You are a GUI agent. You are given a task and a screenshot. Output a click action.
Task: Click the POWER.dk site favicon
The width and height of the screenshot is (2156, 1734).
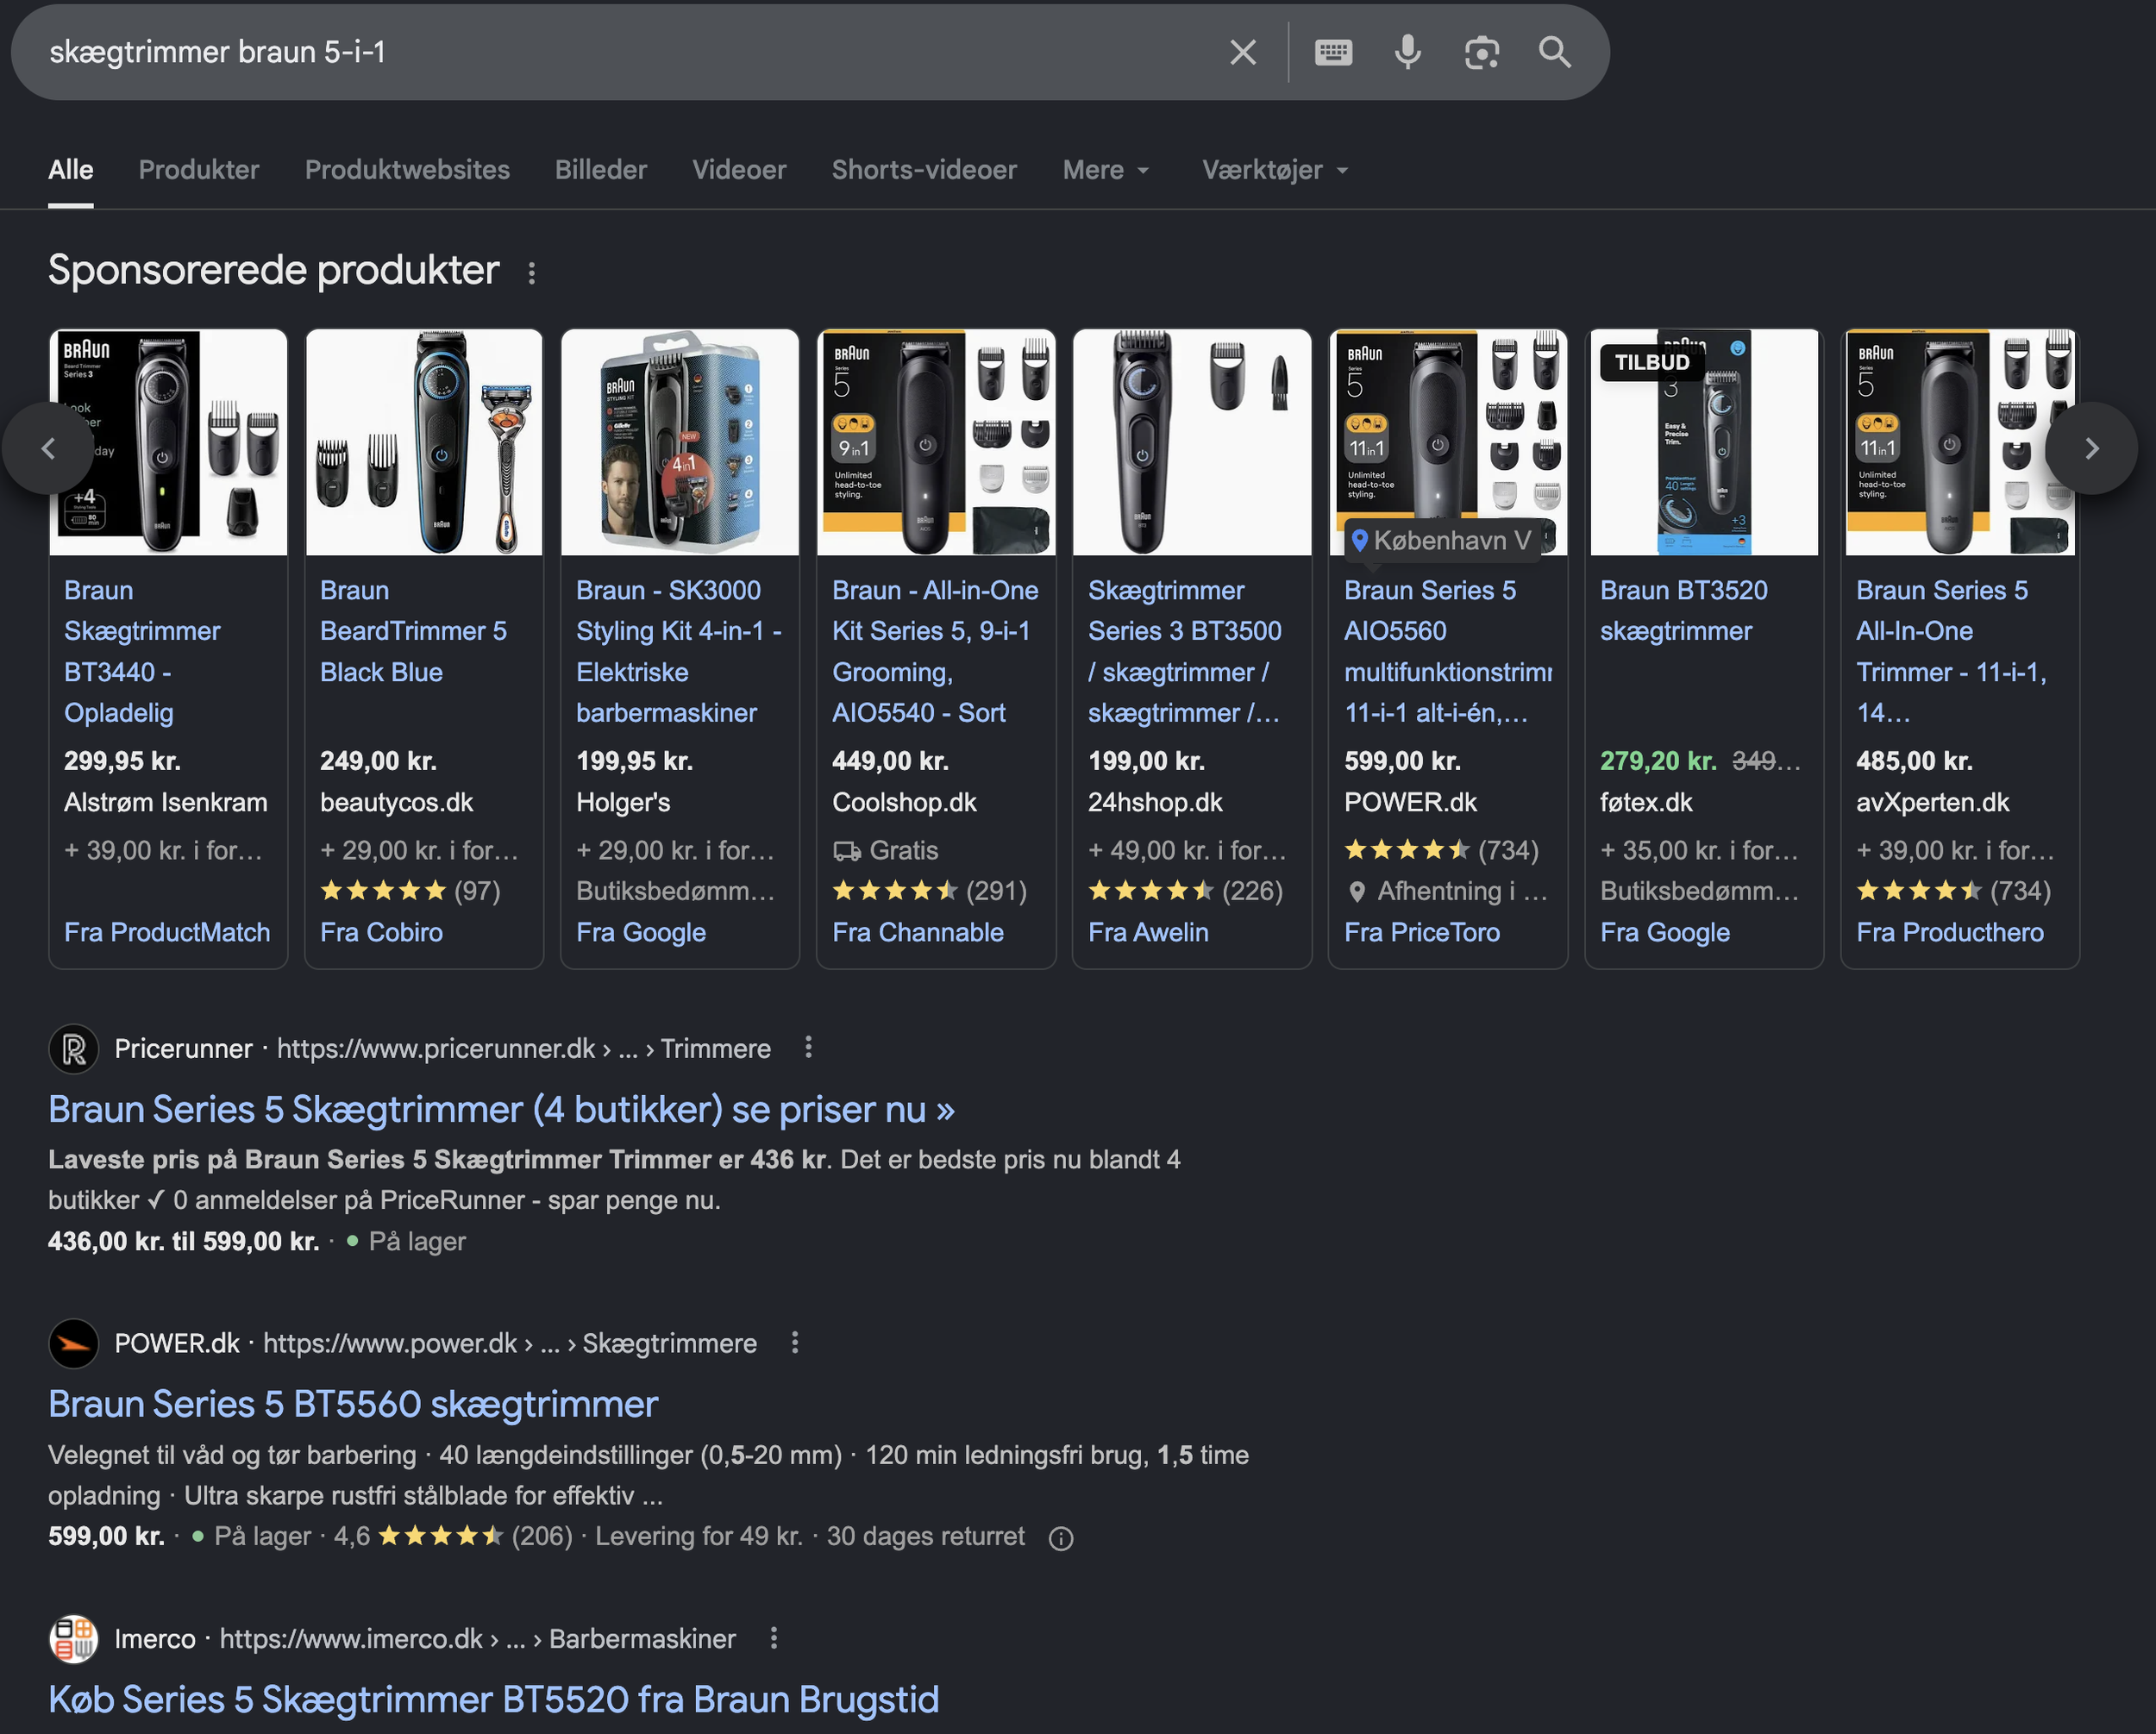(x=74, y=1343)
